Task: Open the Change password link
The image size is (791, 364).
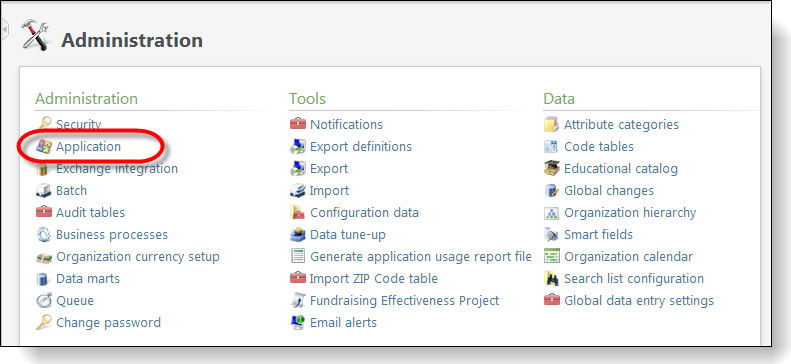Action: click(108, 323)
